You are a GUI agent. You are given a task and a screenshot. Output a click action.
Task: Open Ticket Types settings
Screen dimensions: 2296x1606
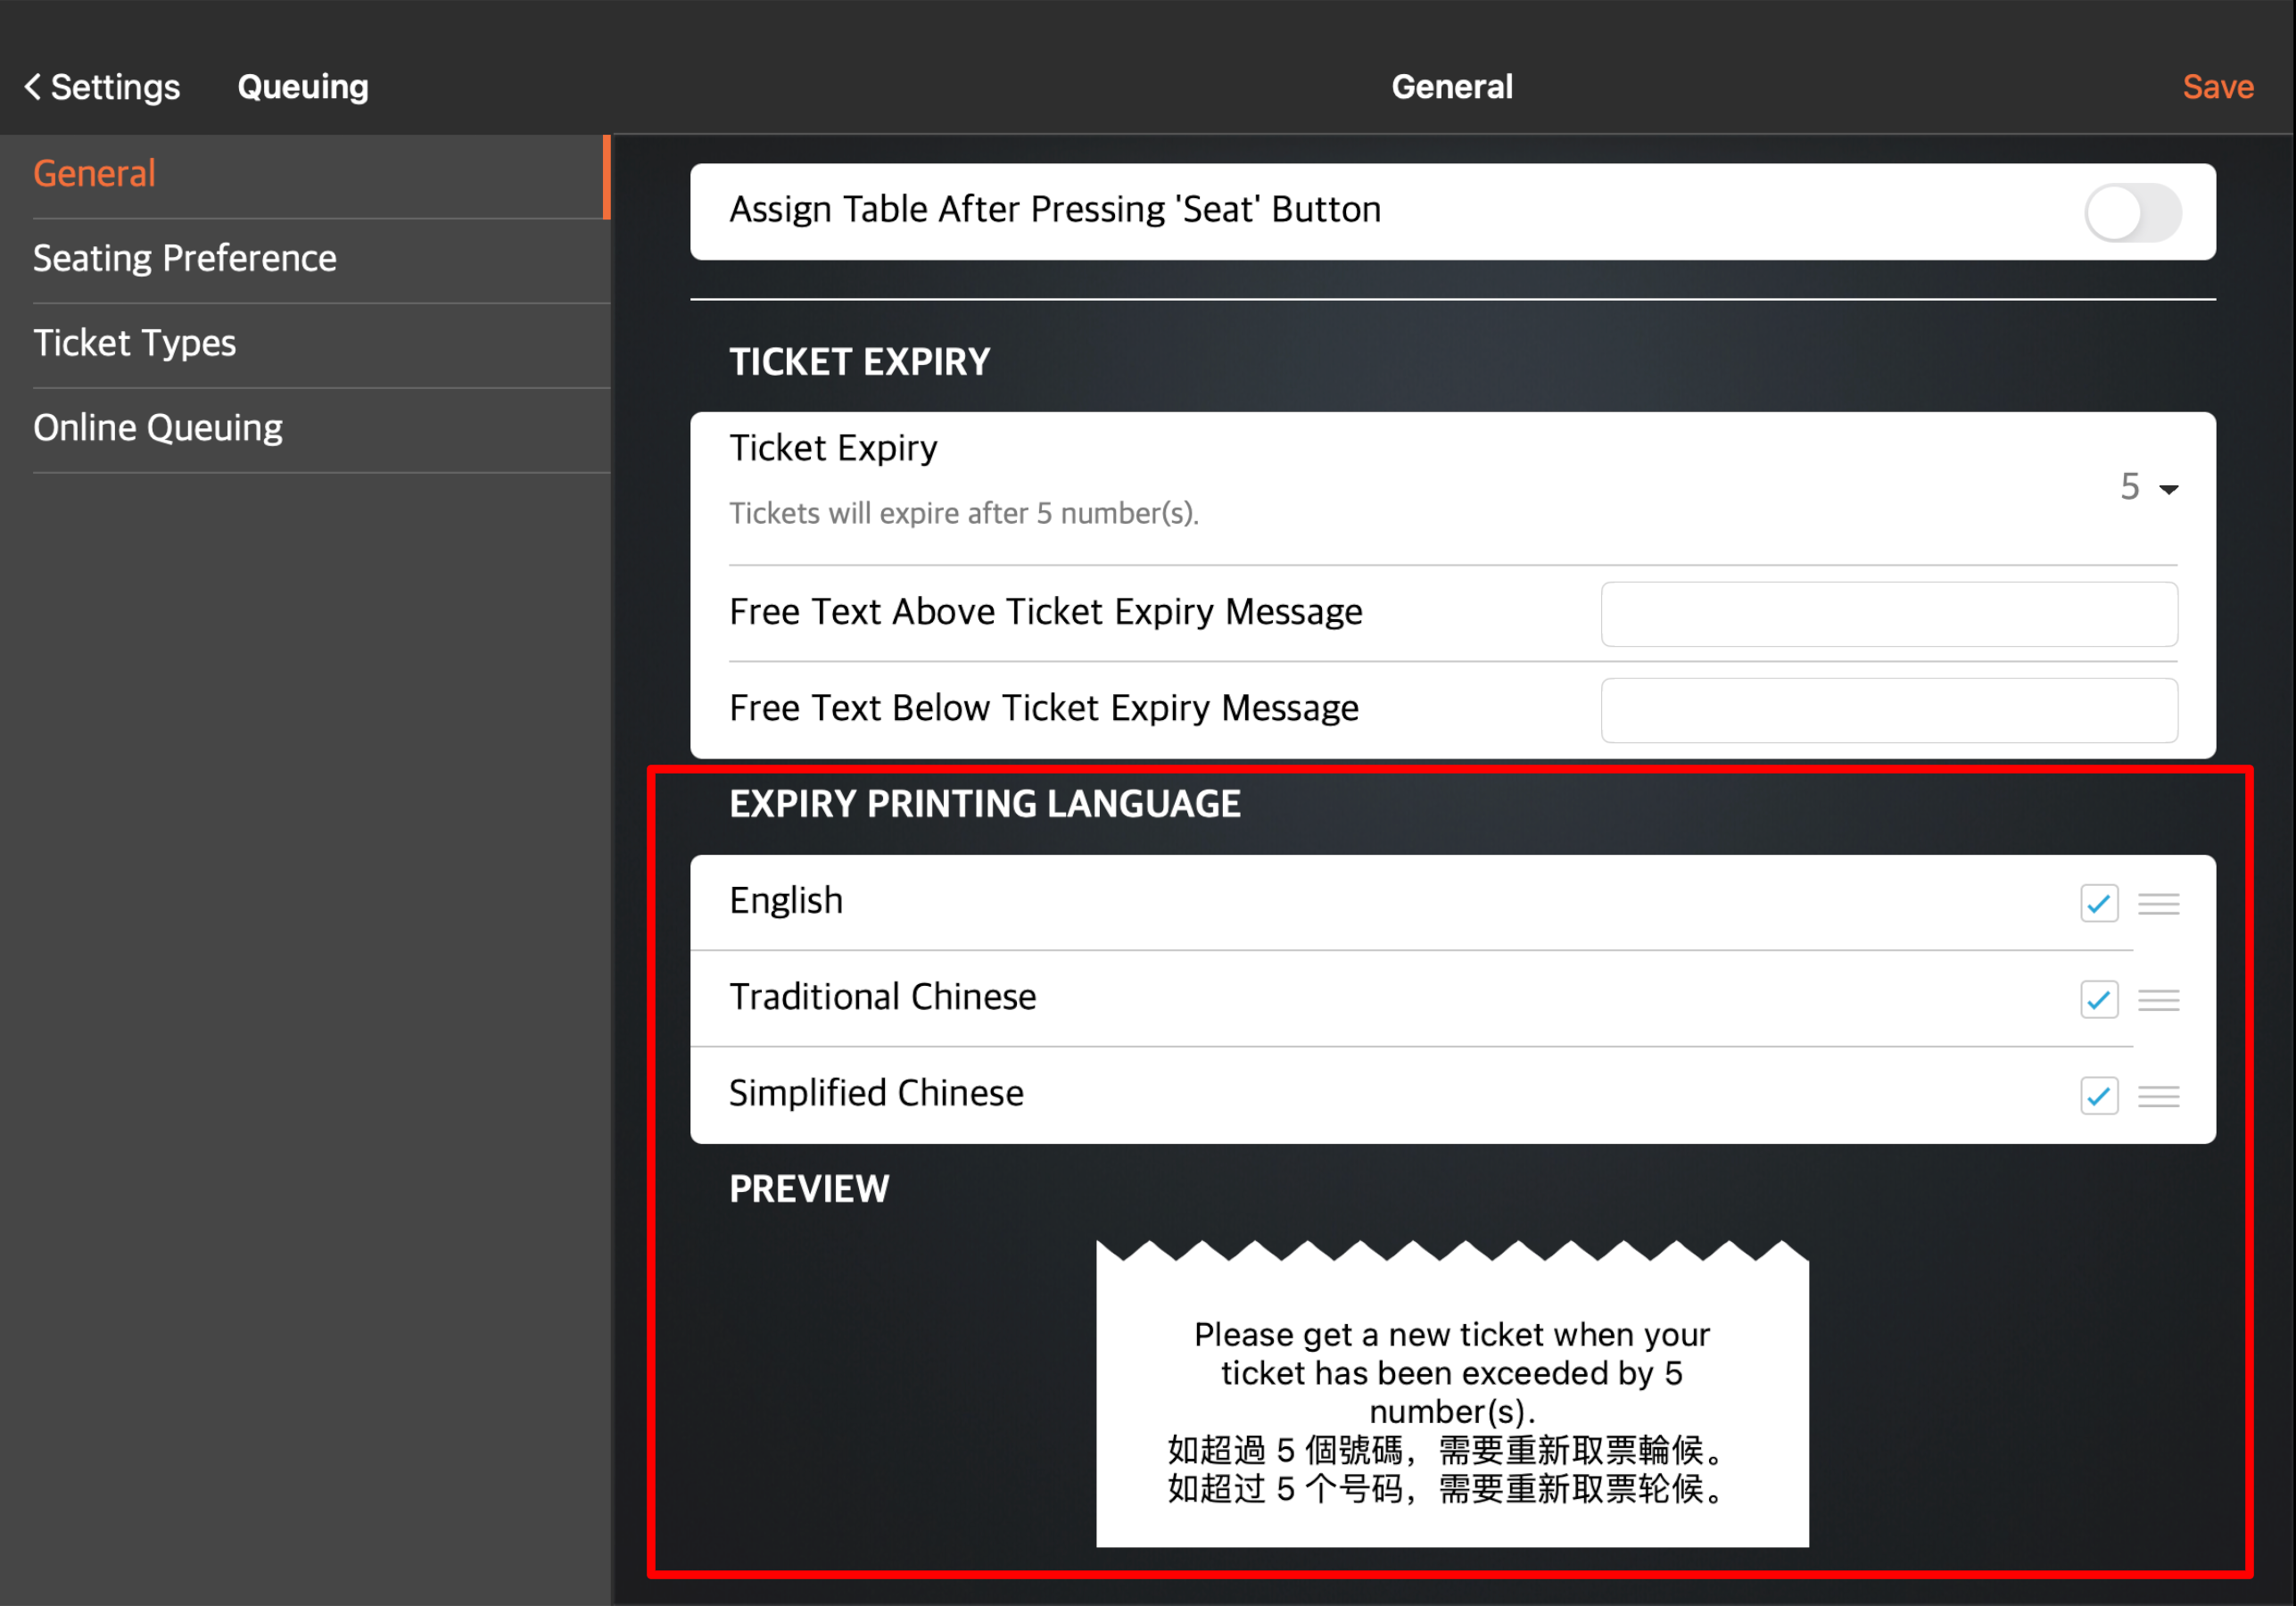pos(135,344)
